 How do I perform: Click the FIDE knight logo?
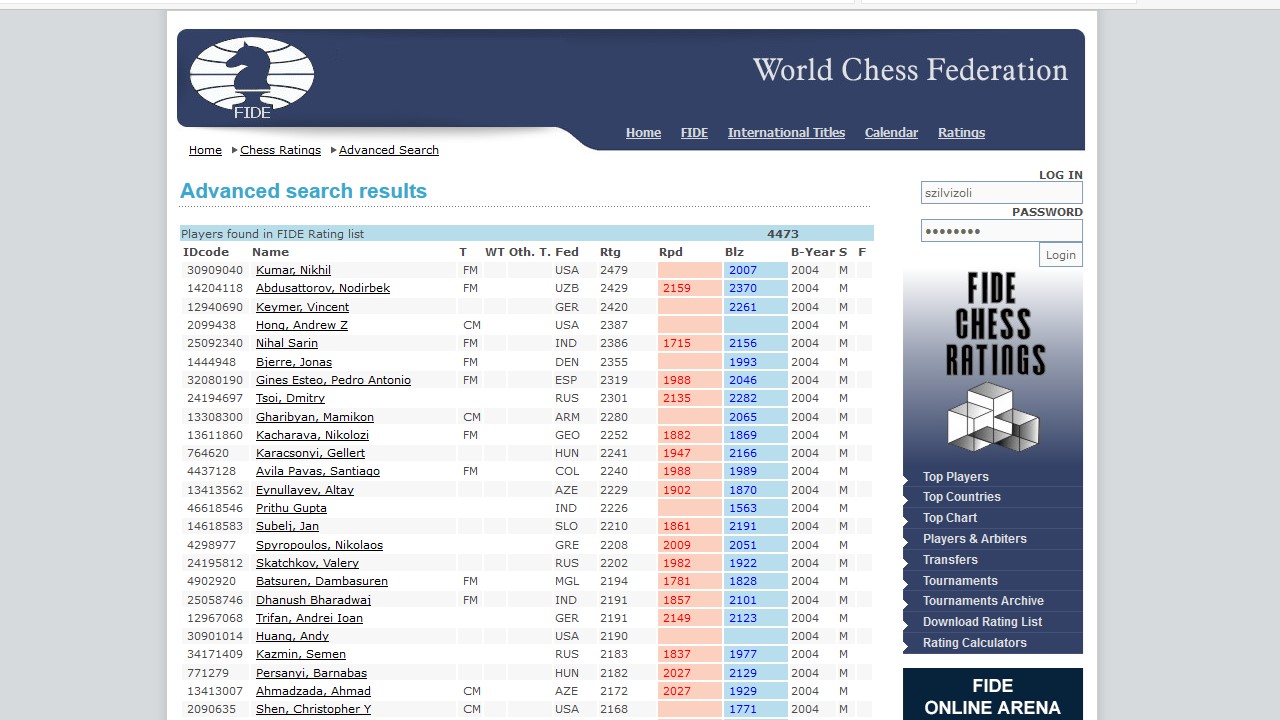click(x=252, y=79)
